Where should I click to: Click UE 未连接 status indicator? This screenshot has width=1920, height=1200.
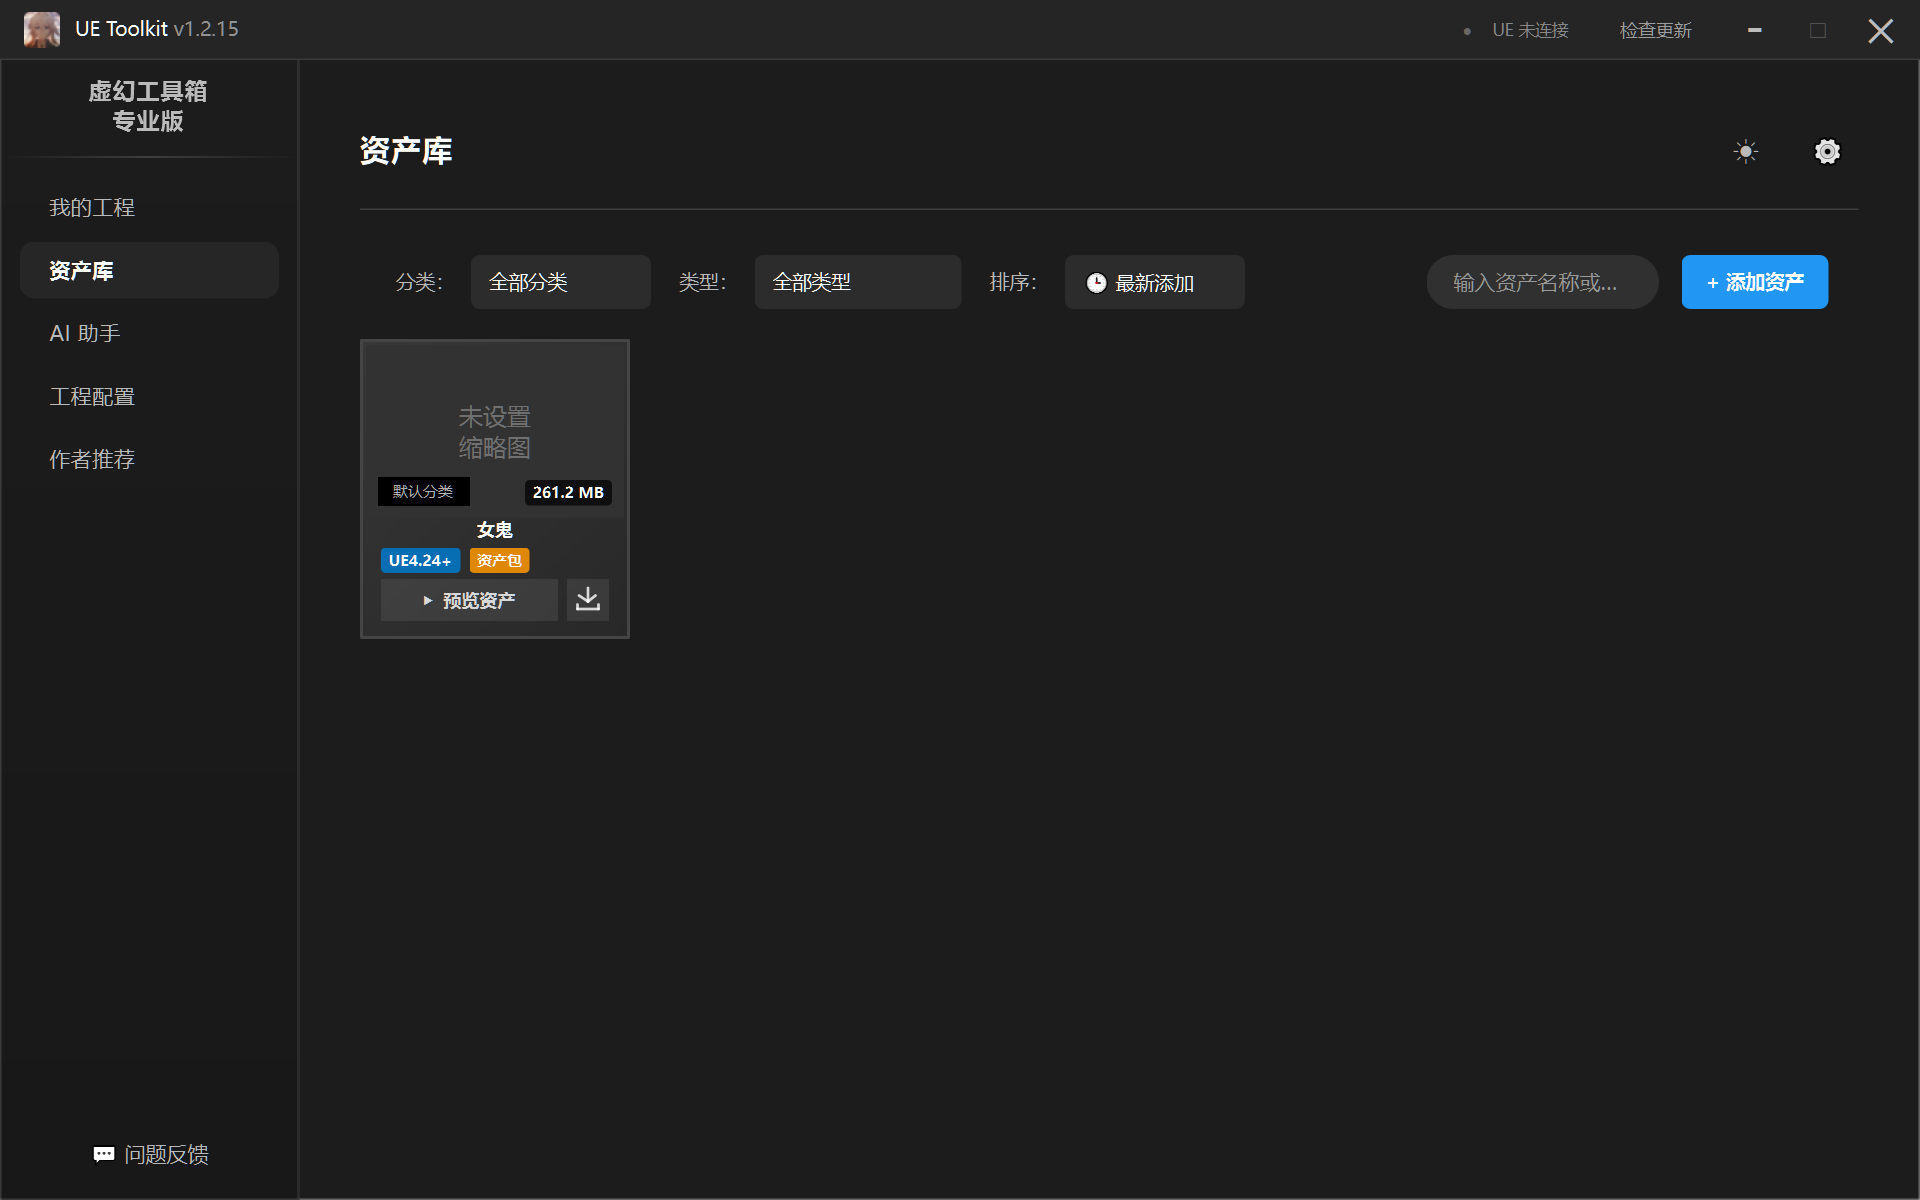1518,30
